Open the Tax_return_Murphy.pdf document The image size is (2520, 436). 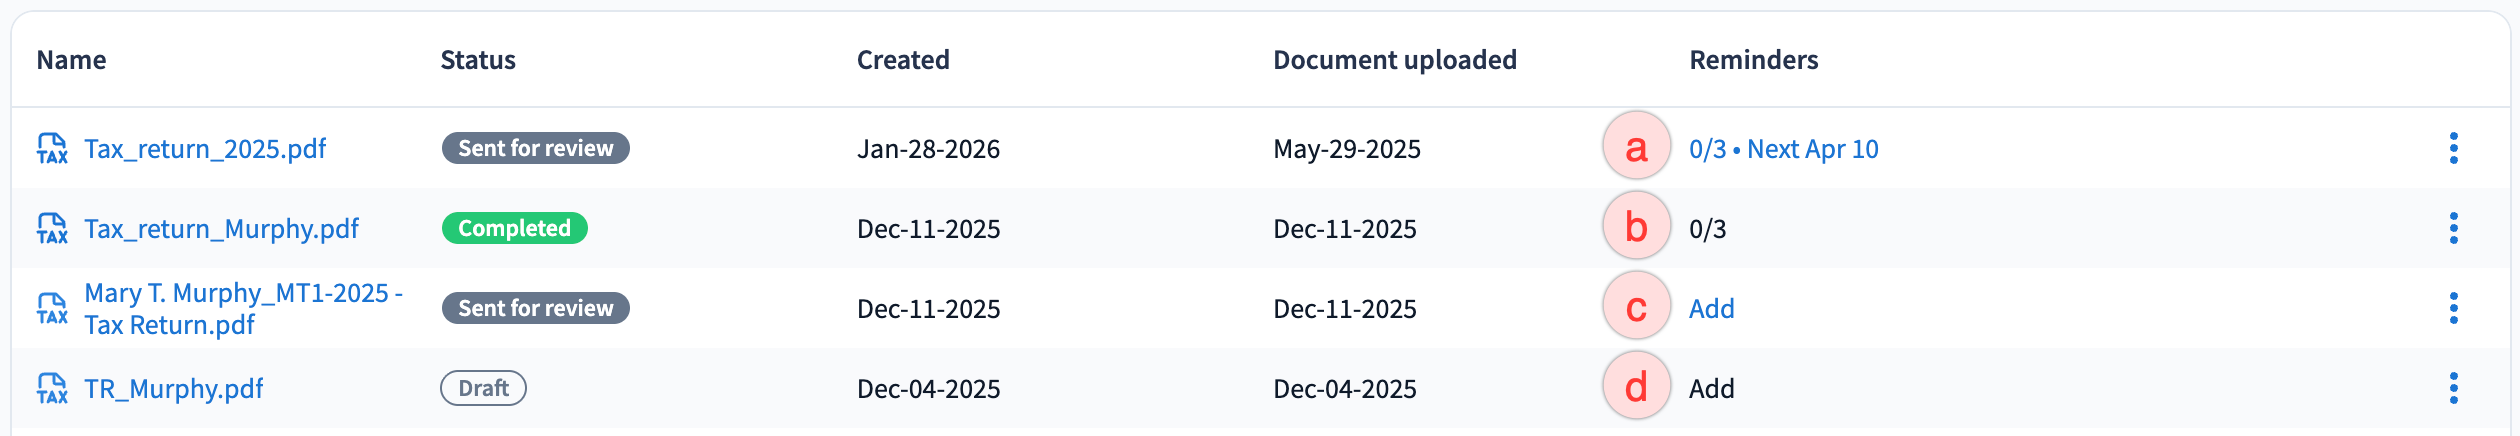point(221,229)
